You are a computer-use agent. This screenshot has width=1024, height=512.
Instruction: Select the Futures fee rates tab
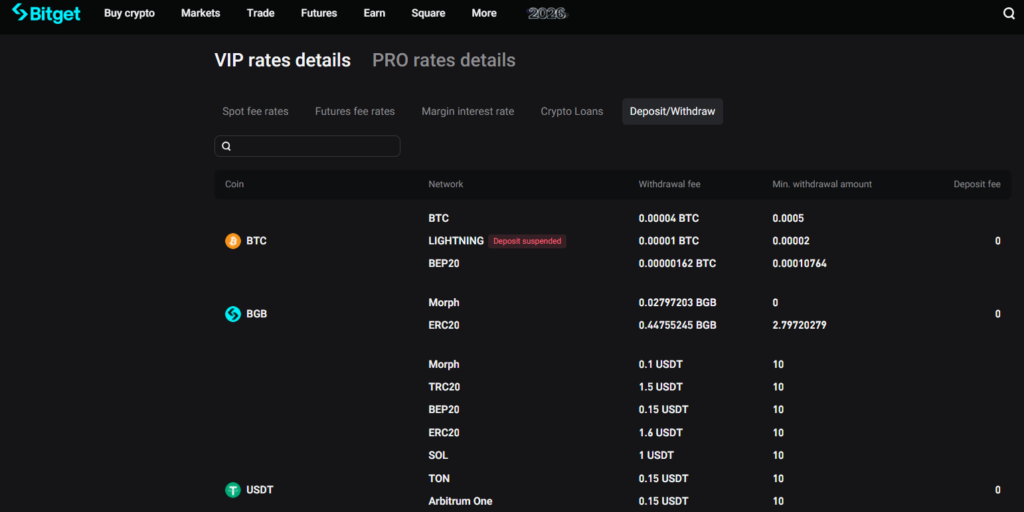click(x=354, y=111)
